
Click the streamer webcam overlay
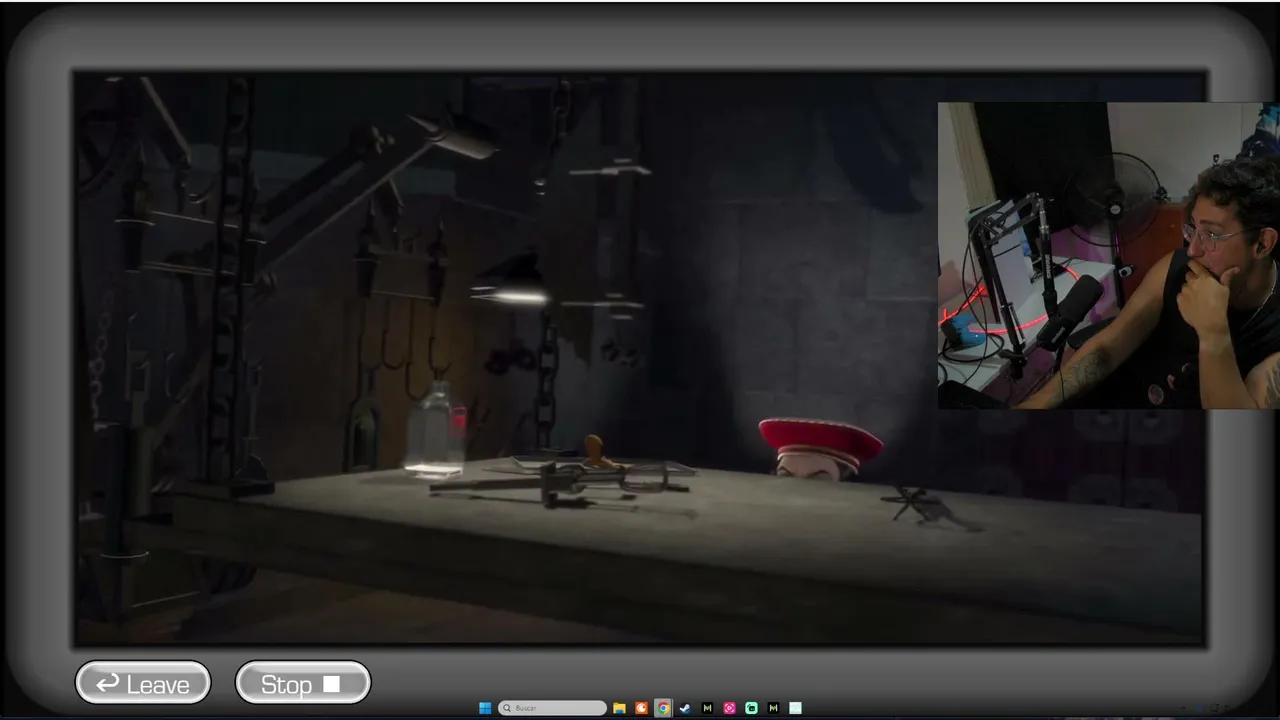pyautogui.click(x=1108, y=256)
